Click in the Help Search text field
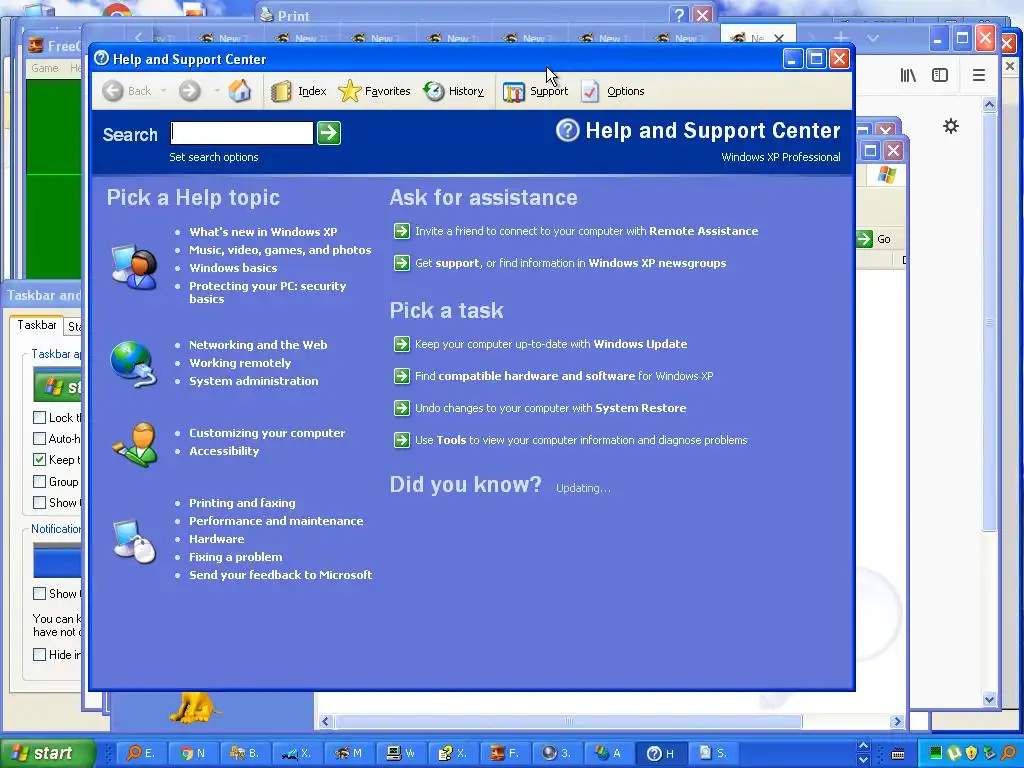 pos(242,133)
